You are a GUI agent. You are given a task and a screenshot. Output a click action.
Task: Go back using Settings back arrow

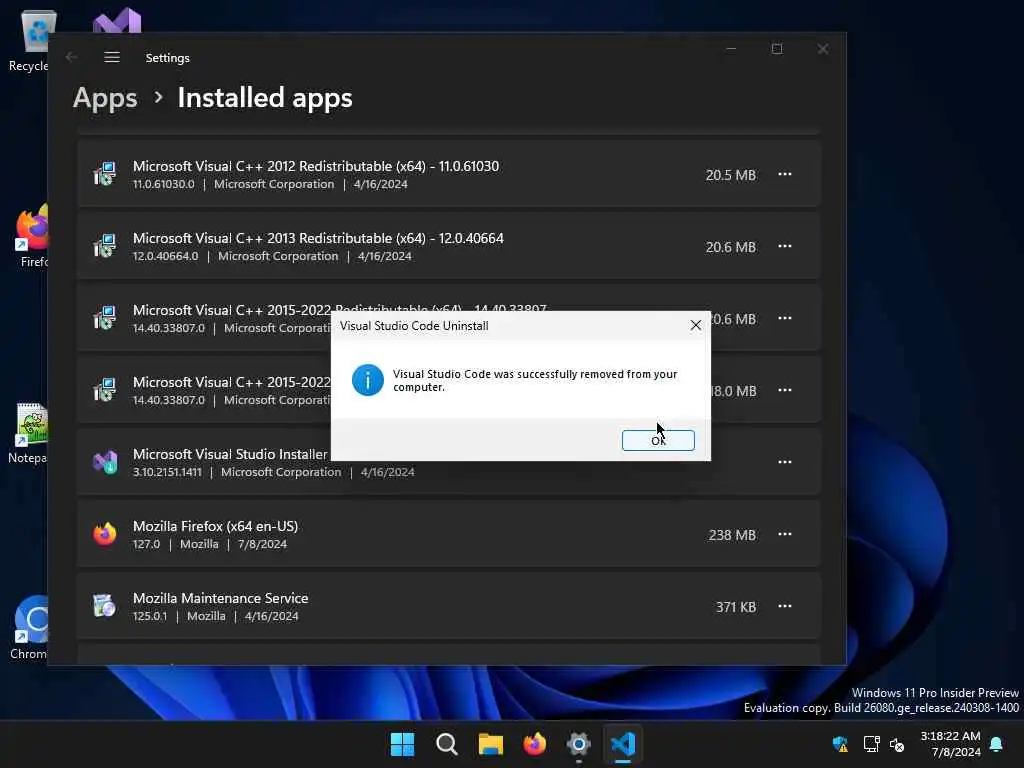click(71, 57)
